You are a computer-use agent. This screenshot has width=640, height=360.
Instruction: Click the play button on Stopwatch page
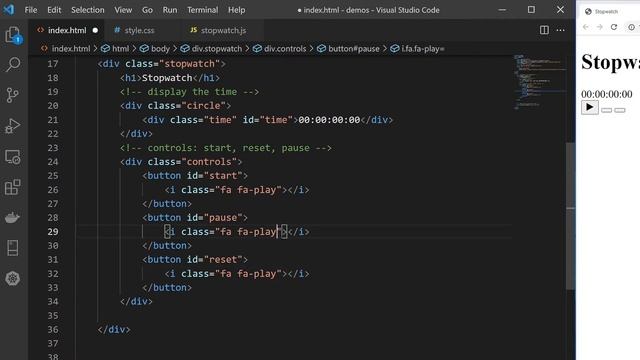point(590,107)
